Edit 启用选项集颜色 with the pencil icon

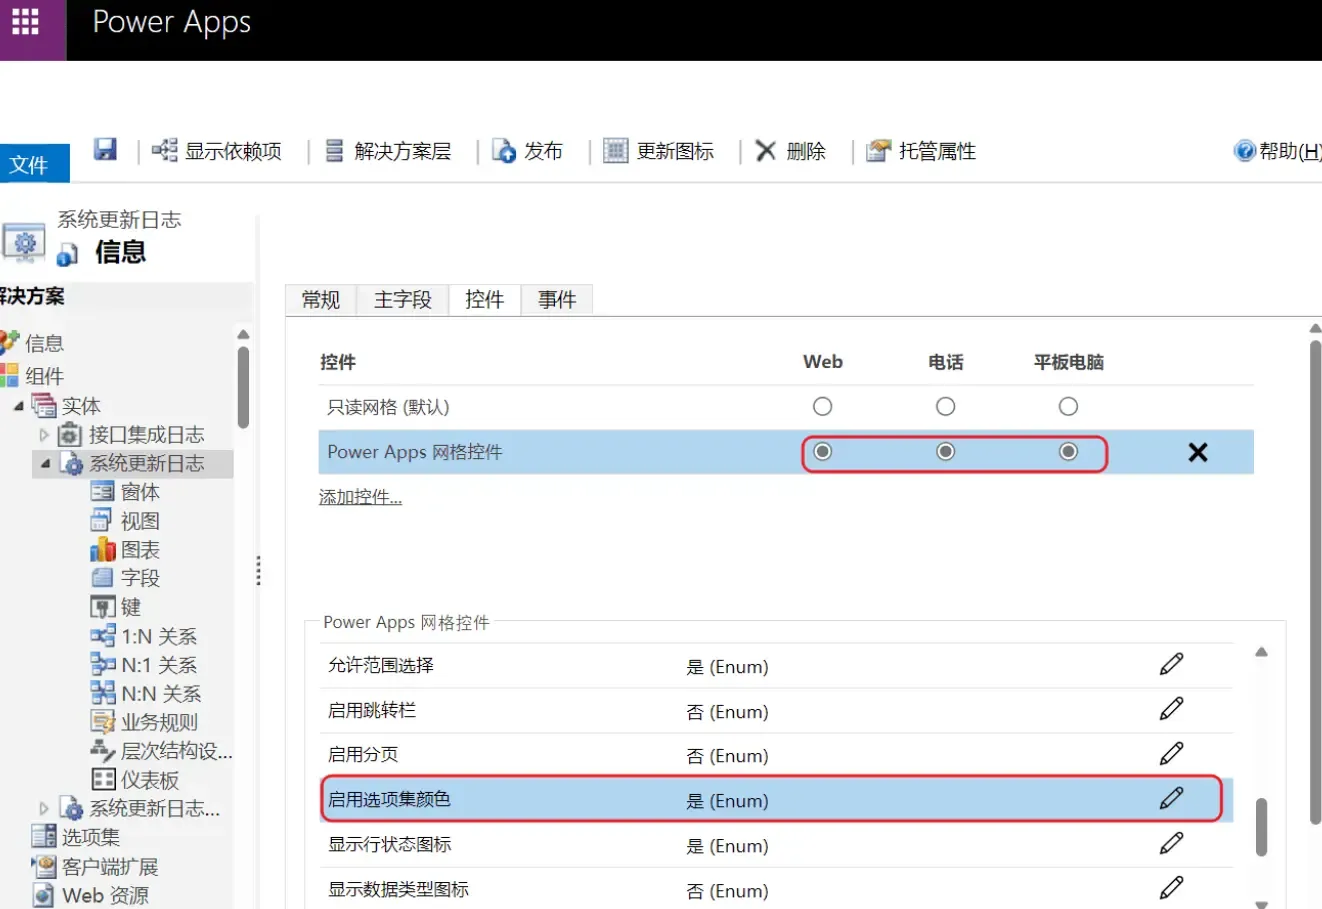[1172, 798]
